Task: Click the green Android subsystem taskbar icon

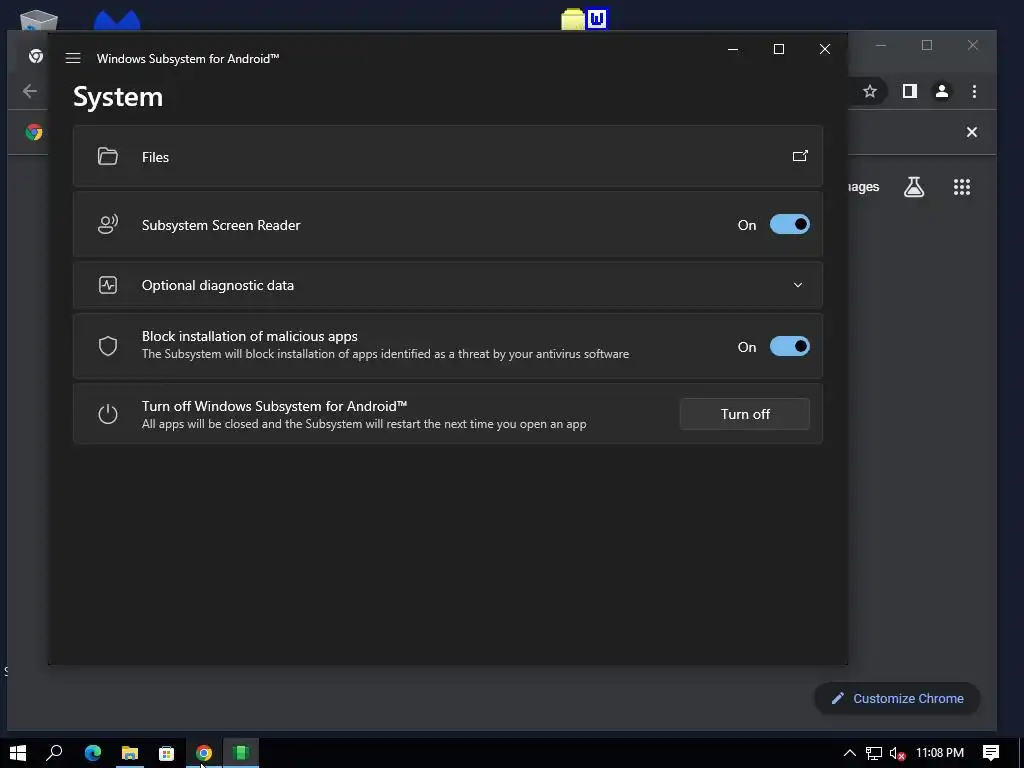Action: pyautogui.click(x=241, y=753)
